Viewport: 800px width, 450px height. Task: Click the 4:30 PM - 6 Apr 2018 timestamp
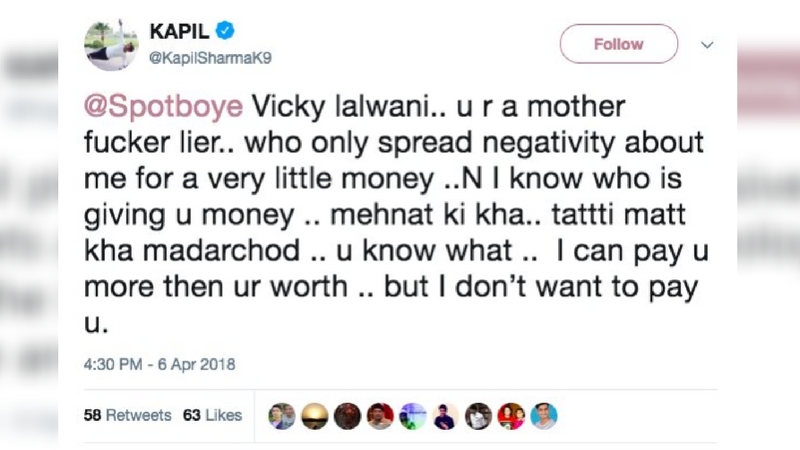coord(159,365)
